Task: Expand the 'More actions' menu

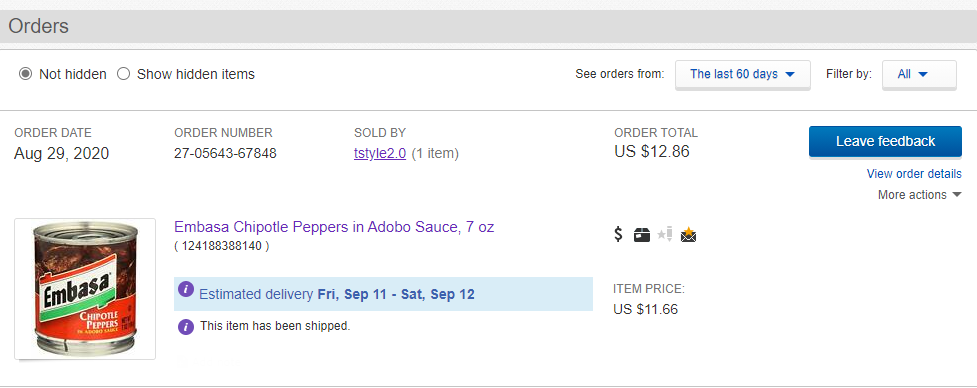Action: 920,195
